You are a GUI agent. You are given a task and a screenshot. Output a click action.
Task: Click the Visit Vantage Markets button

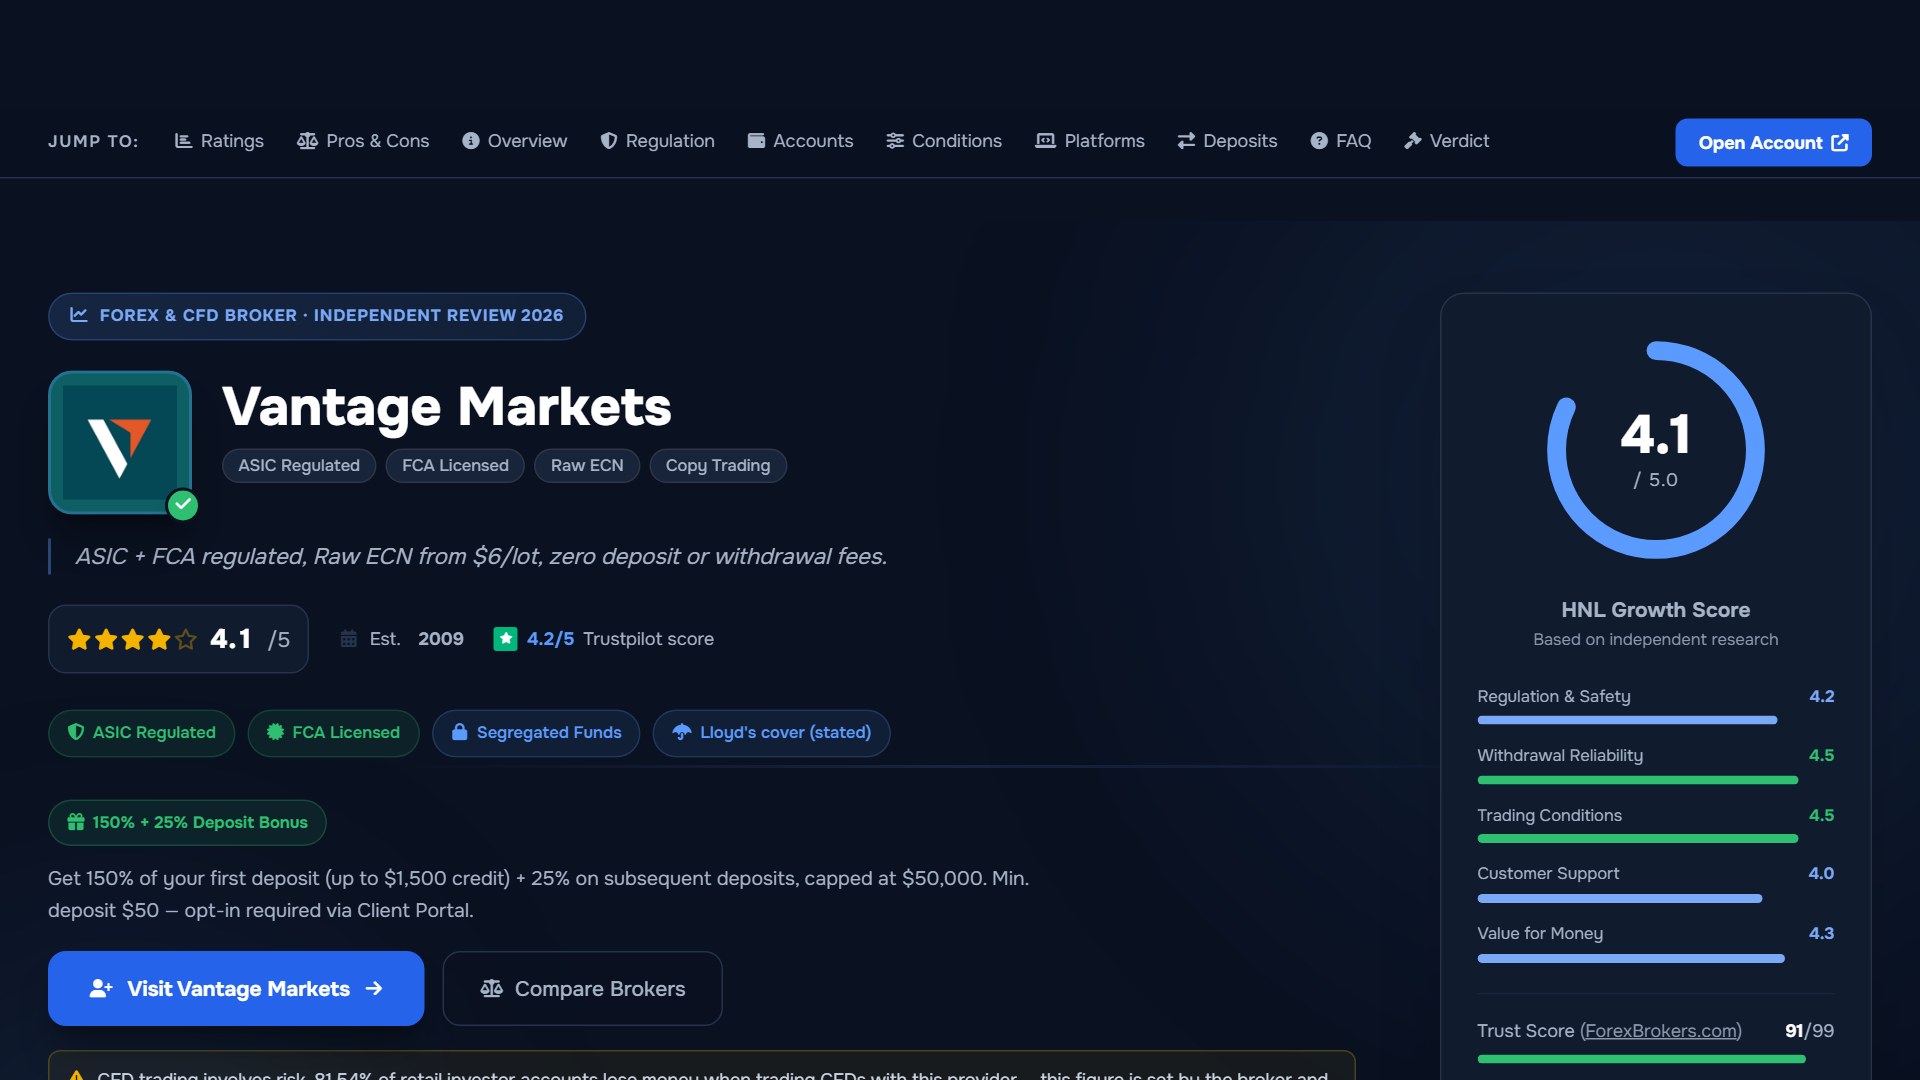236,988
